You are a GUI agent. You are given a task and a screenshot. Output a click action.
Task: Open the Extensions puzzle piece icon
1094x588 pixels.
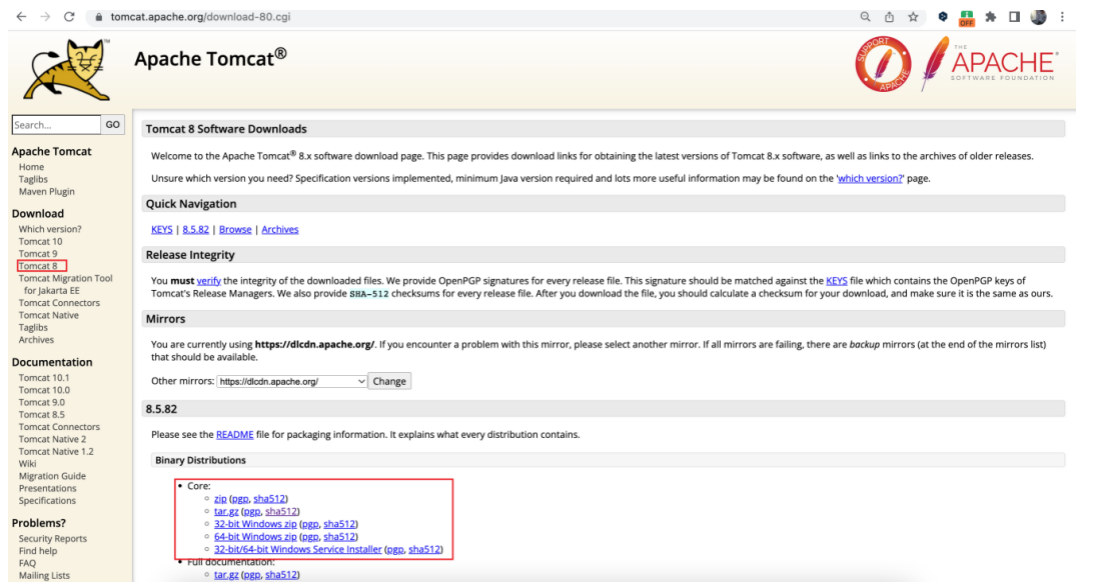(x=991, y=17)
